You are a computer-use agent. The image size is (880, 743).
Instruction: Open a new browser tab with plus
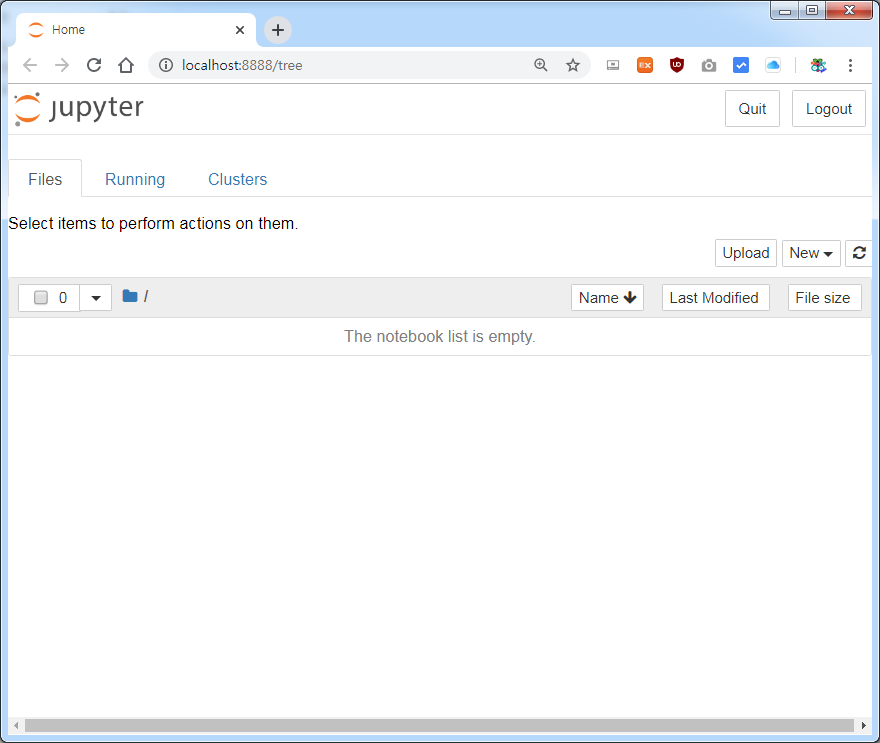[x=278, y=30]
